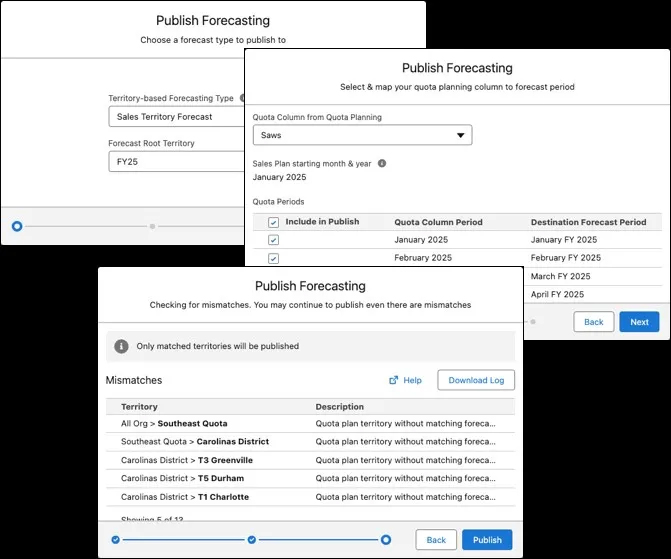
Task: Click the current step circle before Back button
Action: 386,540
